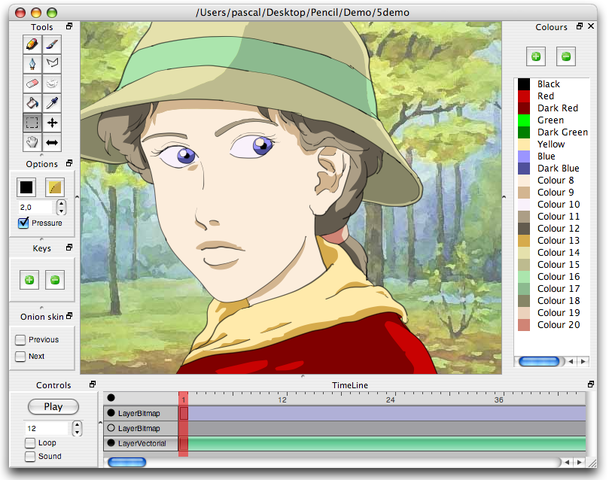This screenshot has width=609, height=480.
Task: Activate the Eyedropper tool
Action: click(x=52, y=103)
